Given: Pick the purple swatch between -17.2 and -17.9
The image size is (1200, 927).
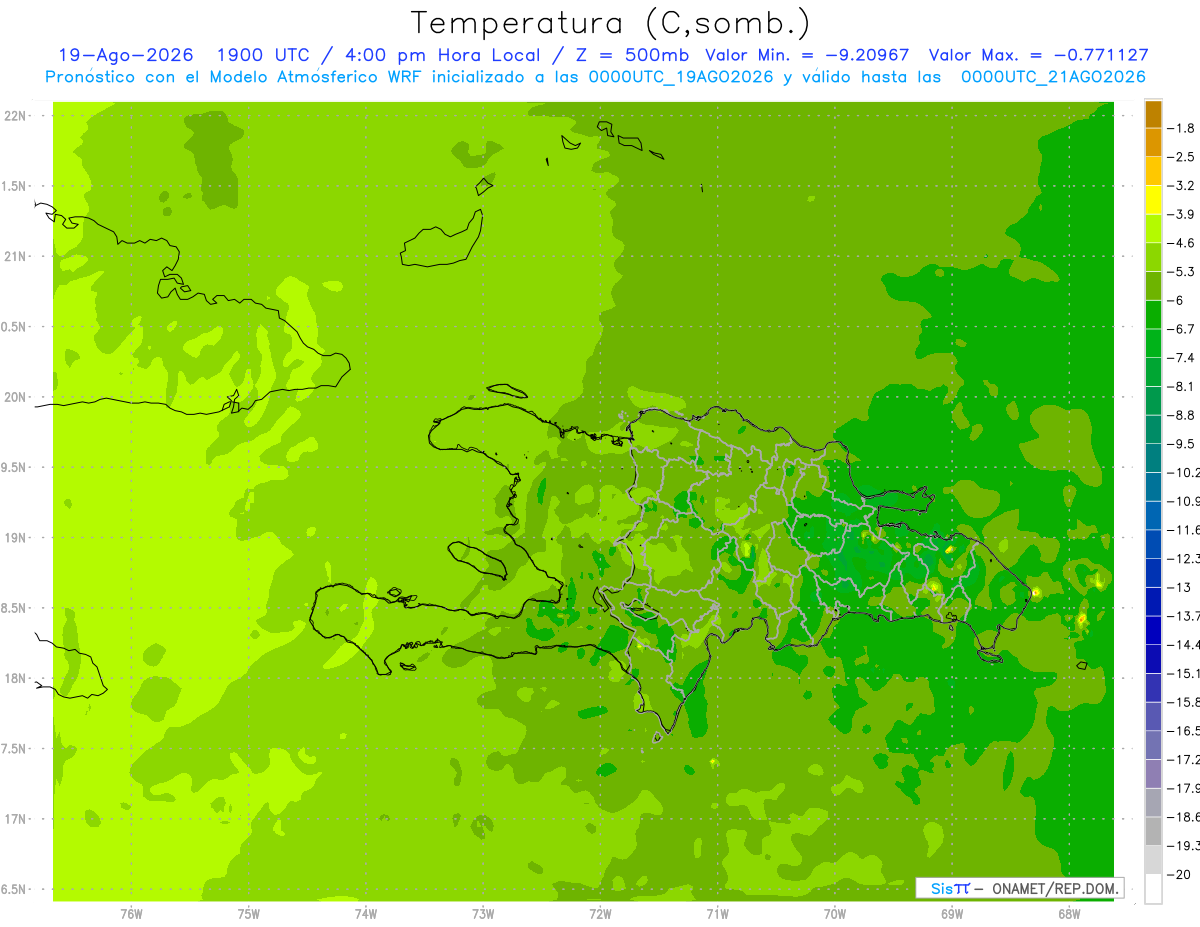Looking at the screenshot, I should point(1153,774).
